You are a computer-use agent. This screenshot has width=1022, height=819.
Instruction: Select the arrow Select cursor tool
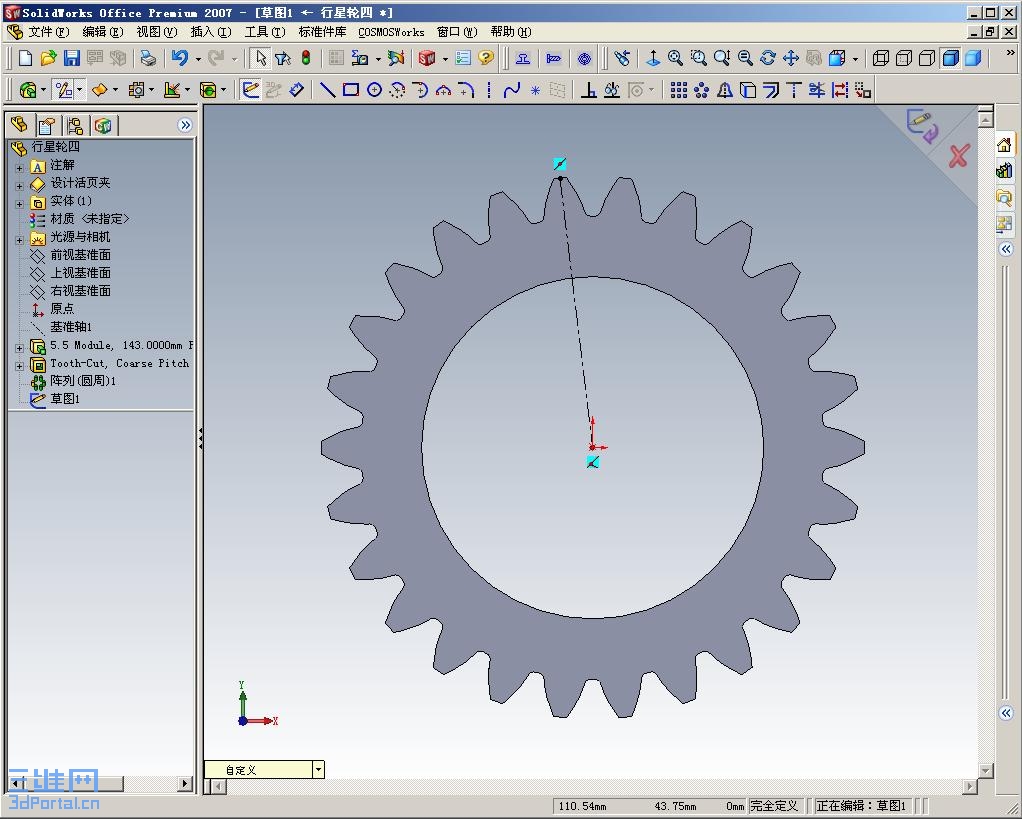tap(261, 58)
